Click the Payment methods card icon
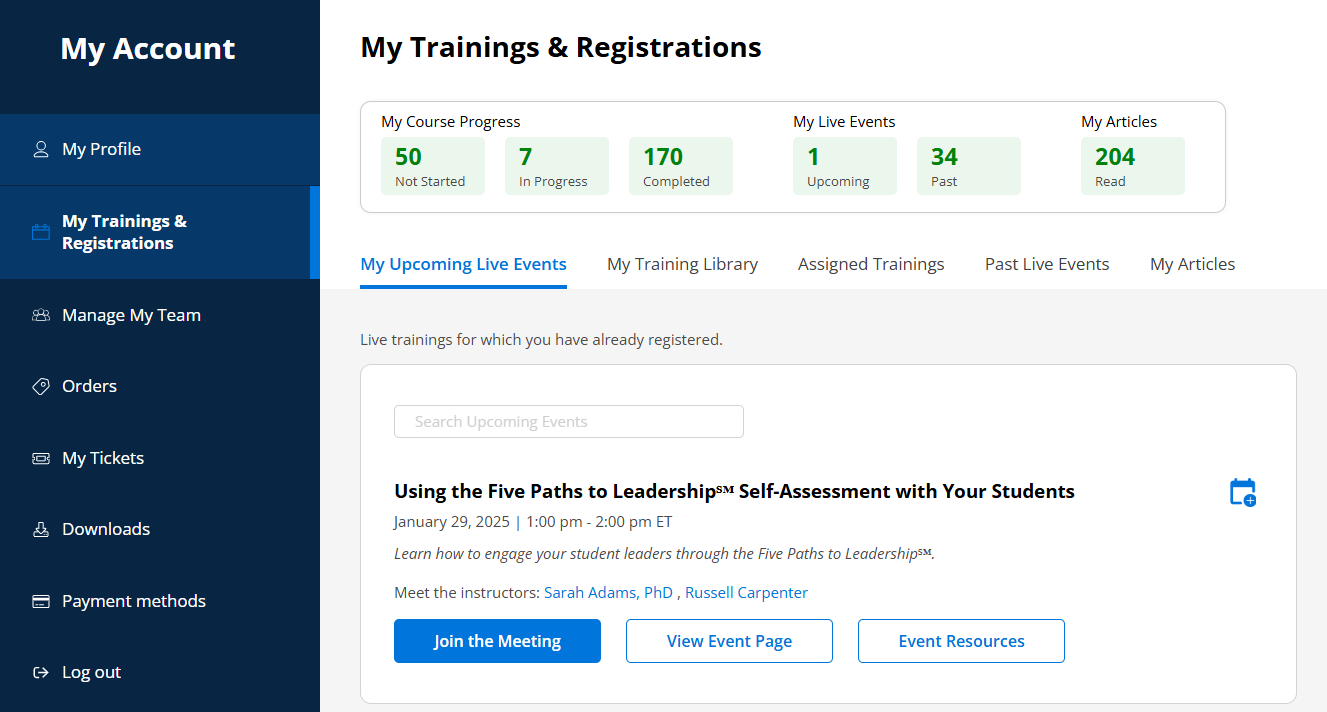Viewport: 1327px width, 712px height. (x=41, y=601)
